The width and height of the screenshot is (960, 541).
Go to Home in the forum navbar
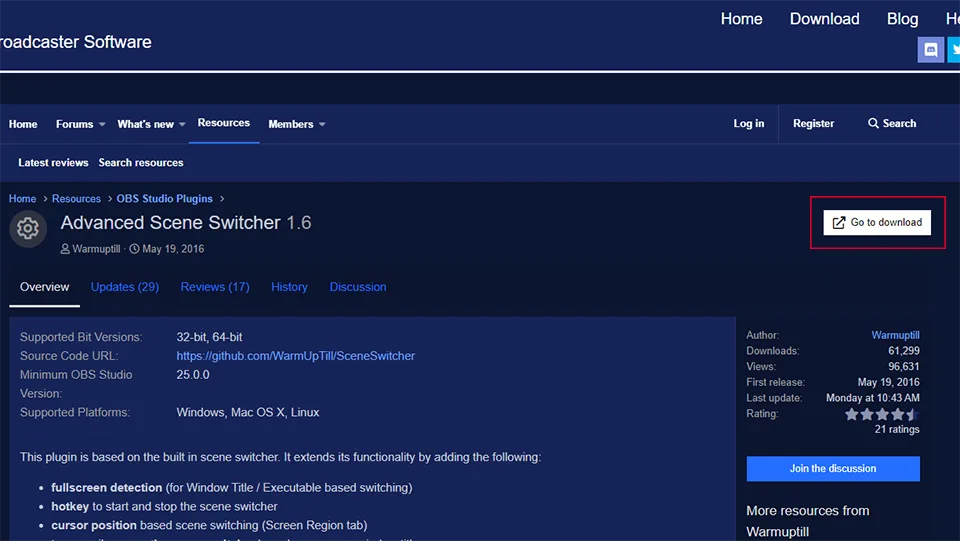point(23,124)
